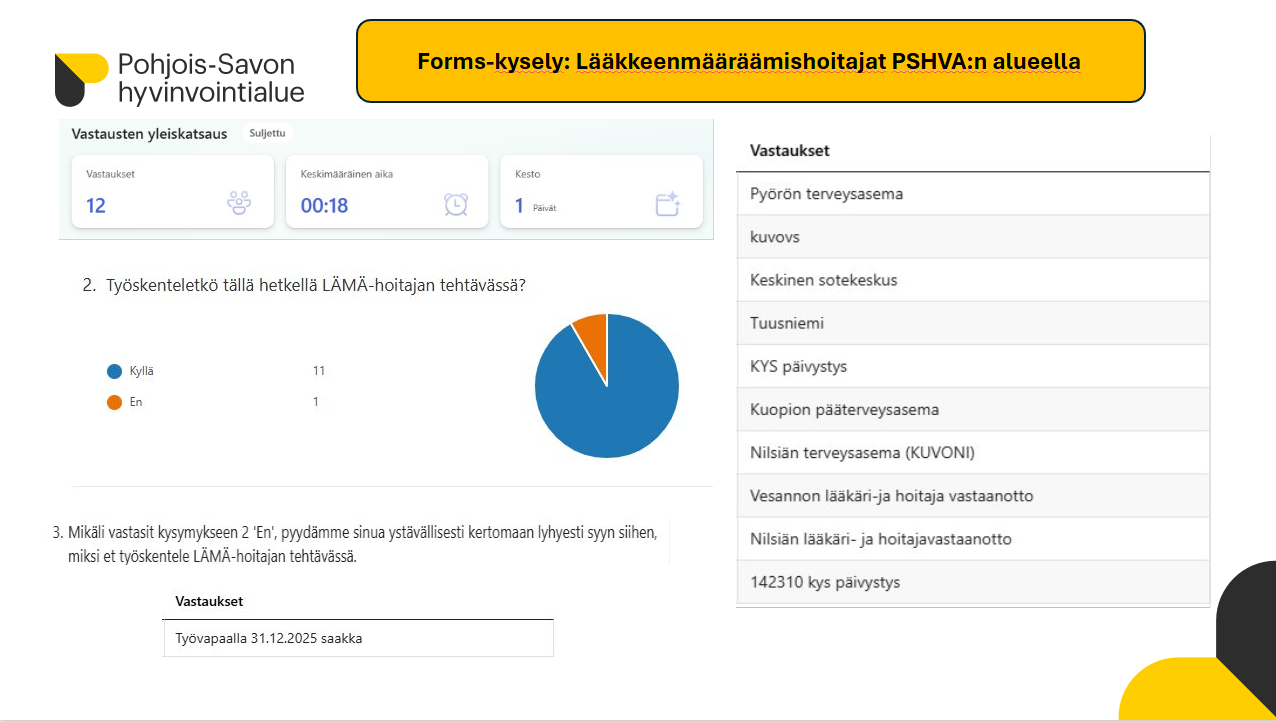The height and width of the screenshot is (722, 1276).
Task: Click the alarm clock icon in average time card
Action: [x=455, y=204]
